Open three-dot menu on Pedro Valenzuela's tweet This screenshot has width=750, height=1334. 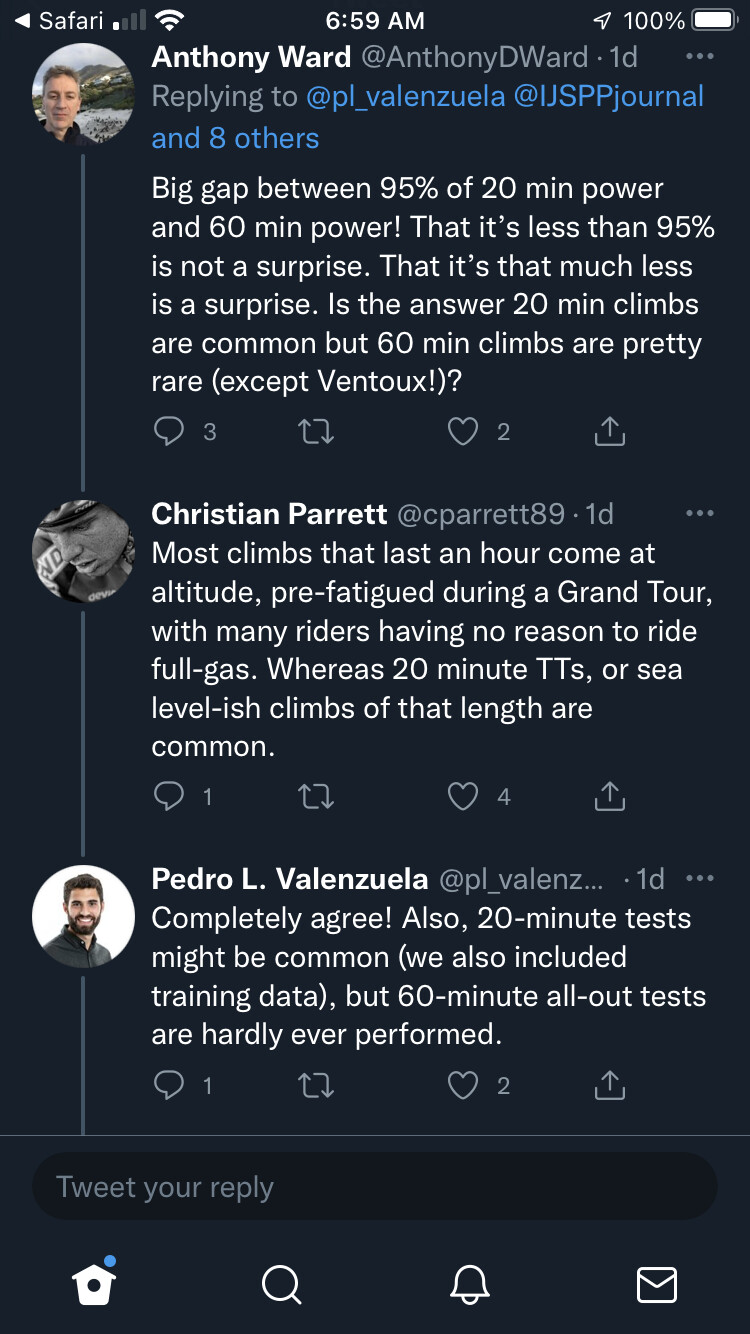[x=700, y=878]
